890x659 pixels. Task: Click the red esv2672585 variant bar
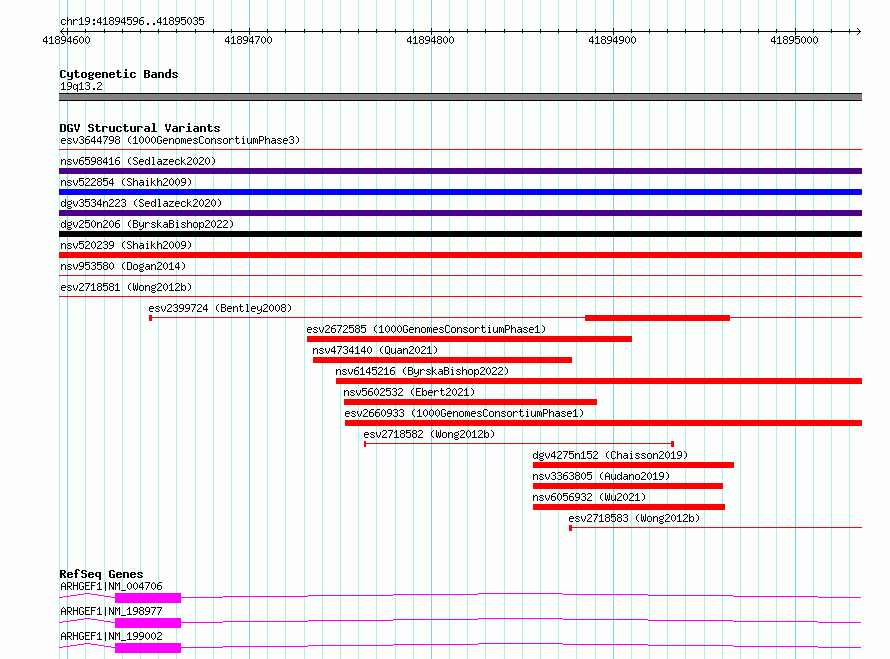(x=469, y=339)
